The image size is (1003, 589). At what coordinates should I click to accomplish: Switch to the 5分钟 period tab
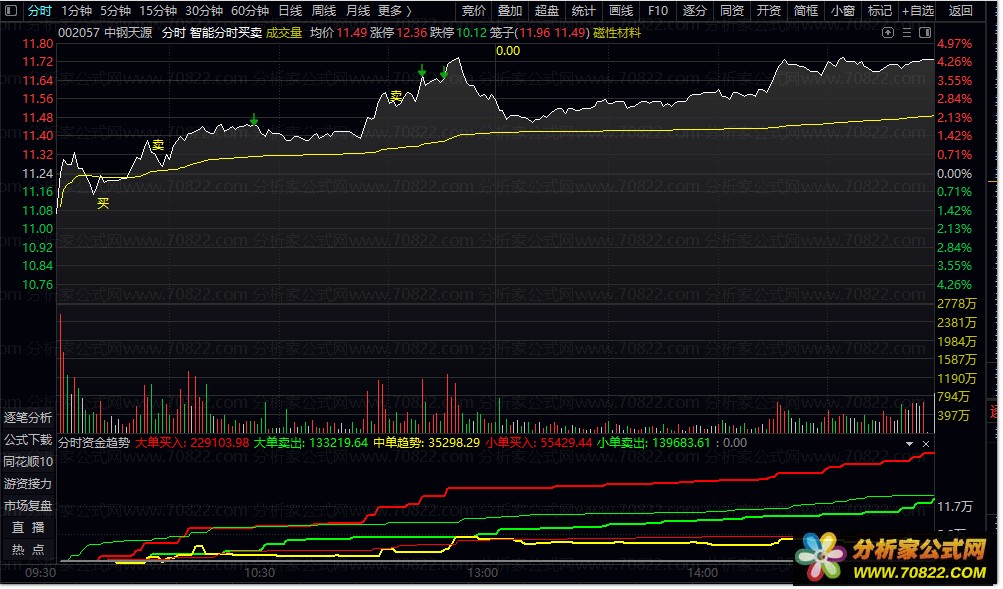pos(116,11)
